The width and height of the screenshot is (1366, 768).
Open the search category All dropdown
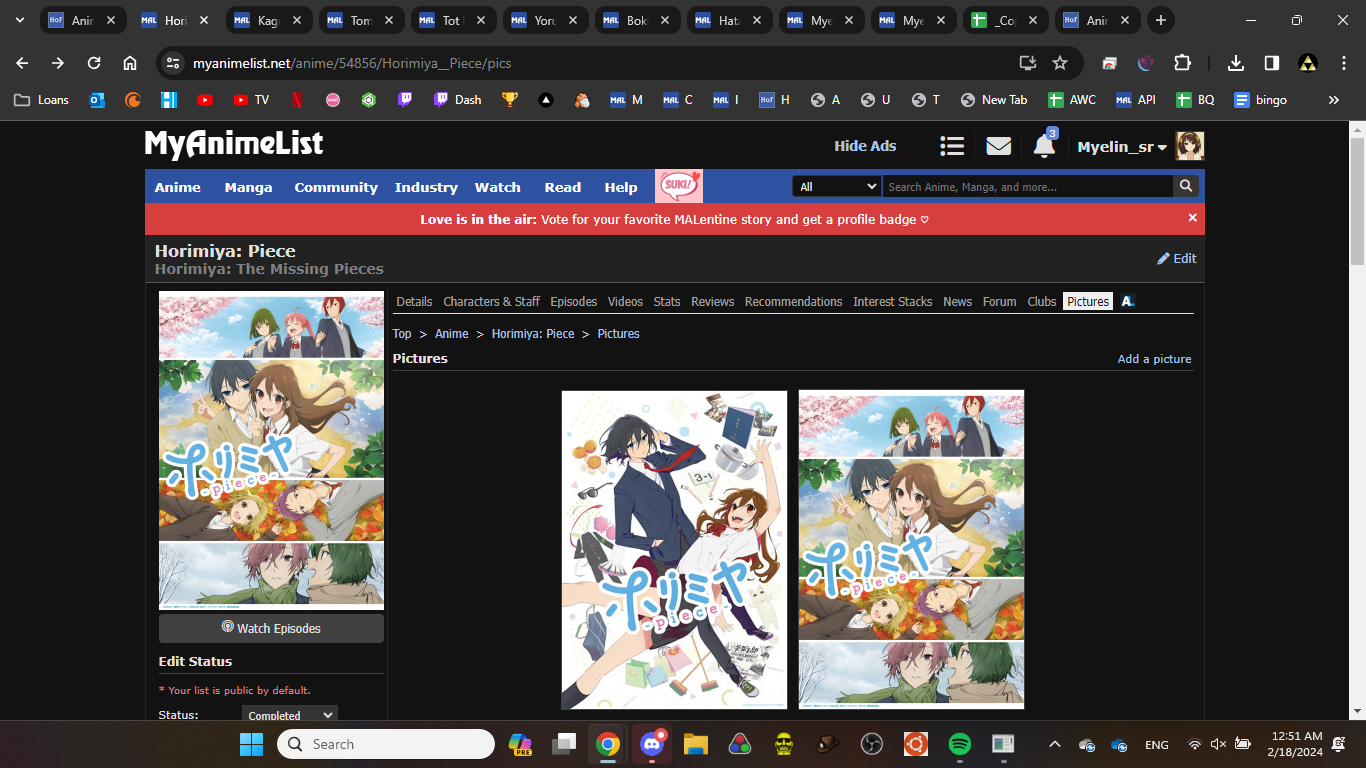(837, 186)
